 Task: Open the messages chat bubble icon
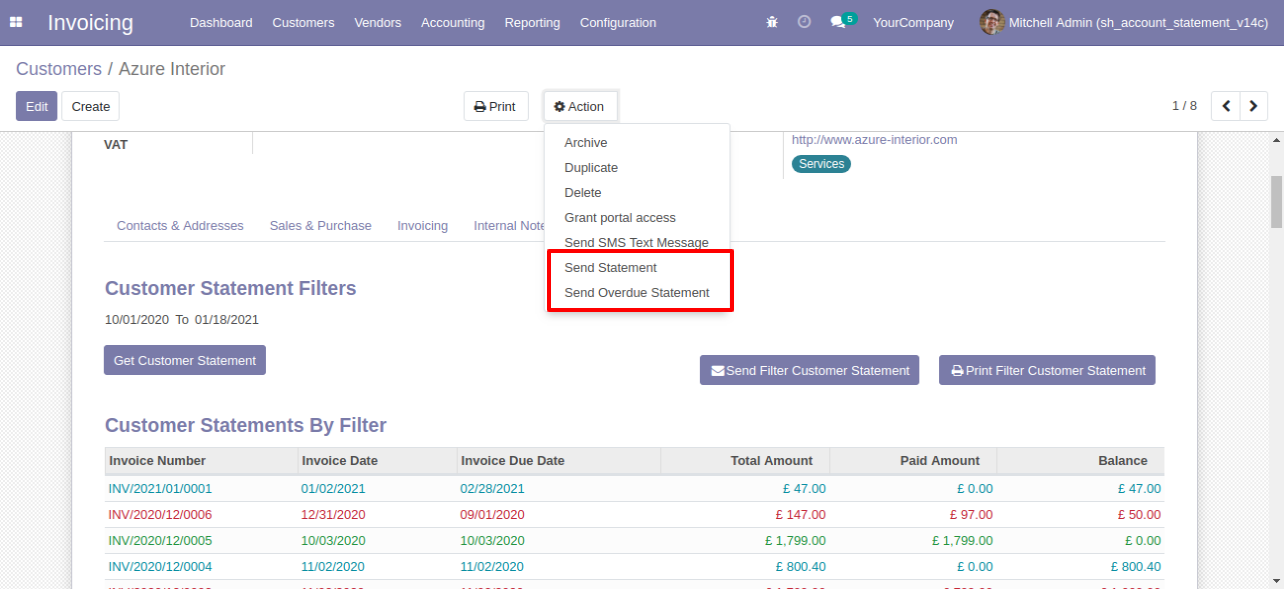837,22
